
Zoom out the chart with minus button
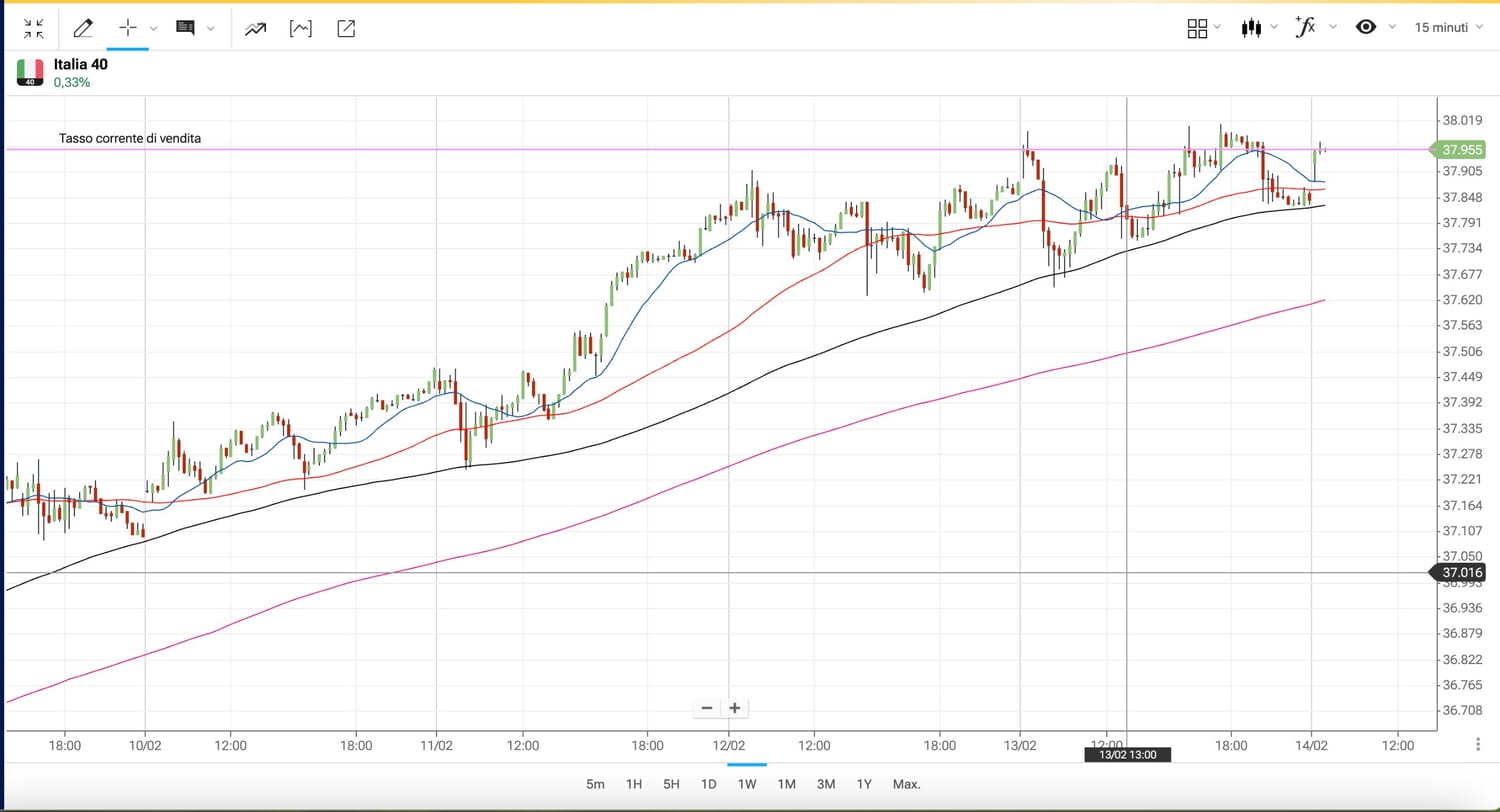[707, 708]
